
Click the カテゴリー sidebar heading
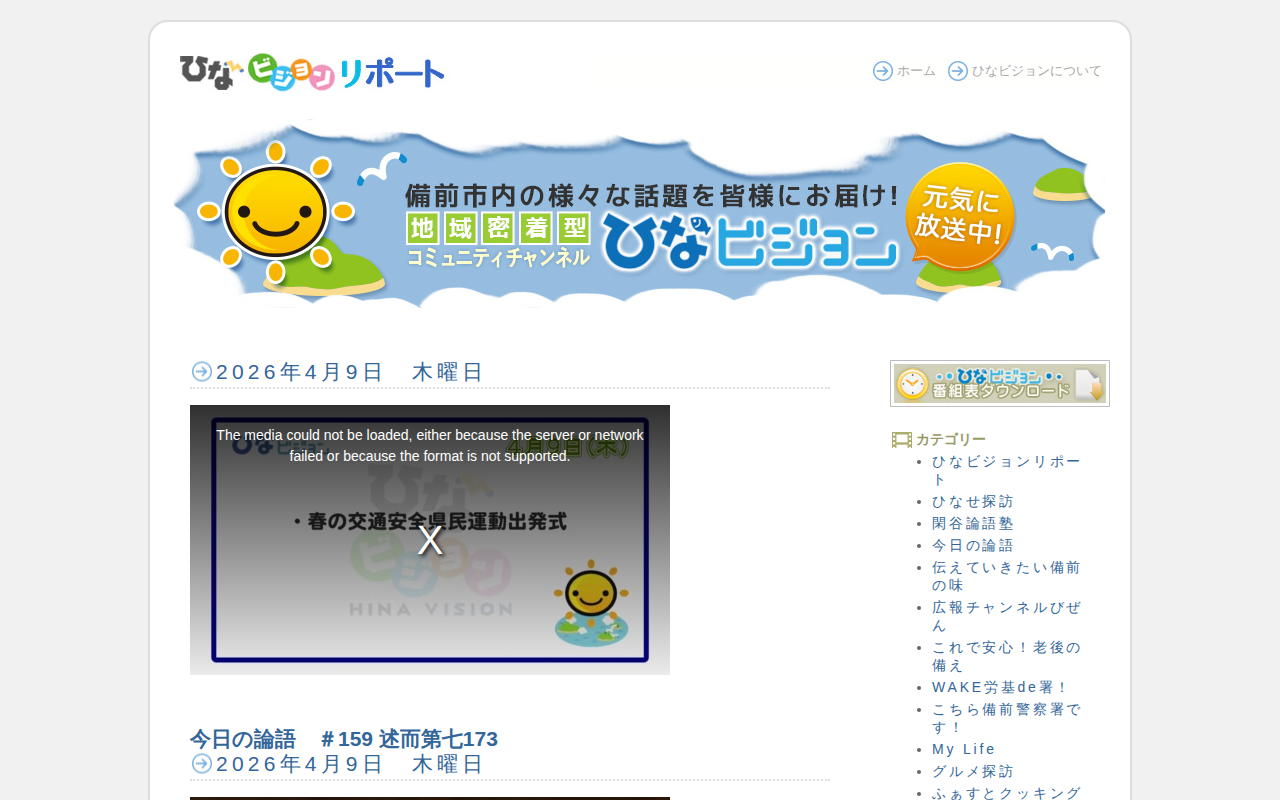point(951,439)
